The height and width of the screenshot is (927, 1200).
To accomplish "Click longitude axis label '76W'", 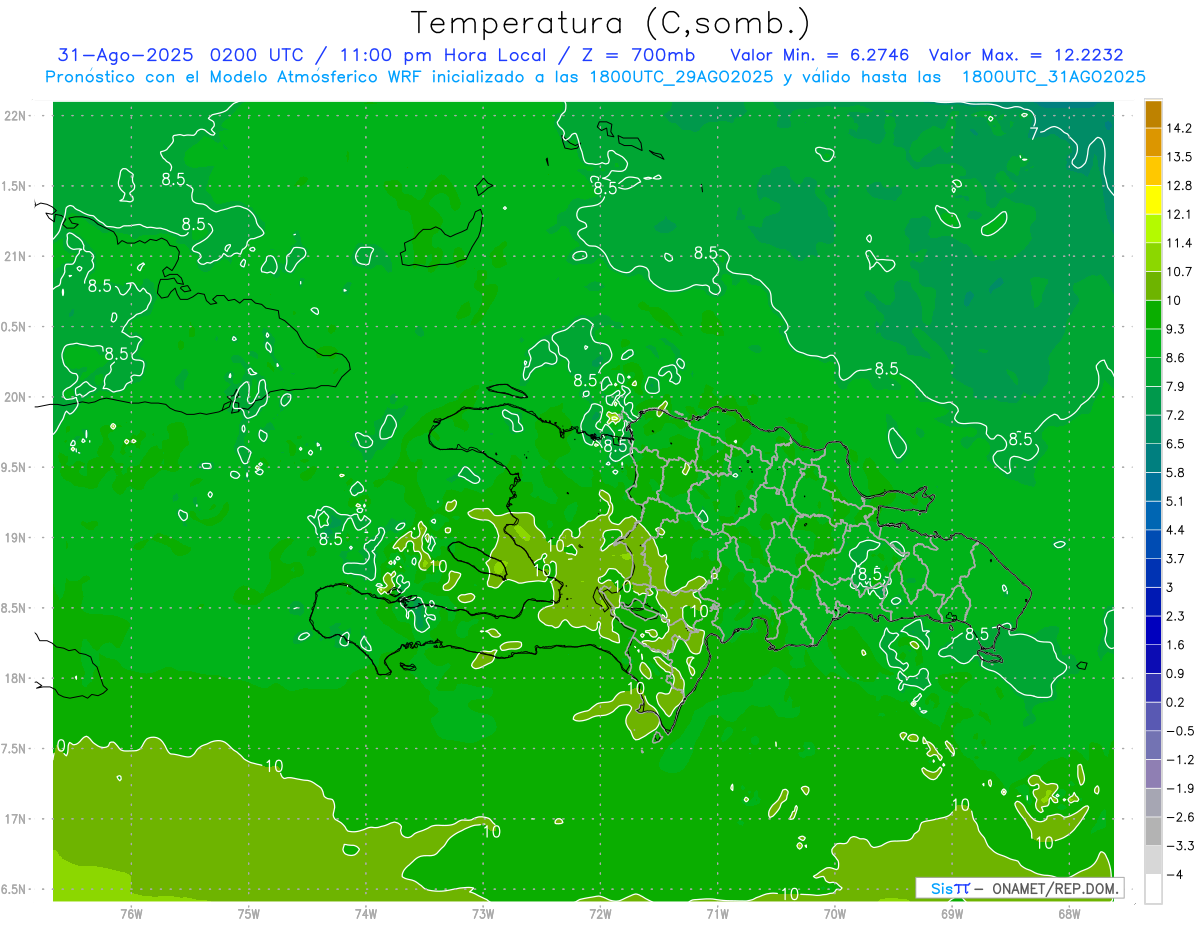I will point(131,913).
